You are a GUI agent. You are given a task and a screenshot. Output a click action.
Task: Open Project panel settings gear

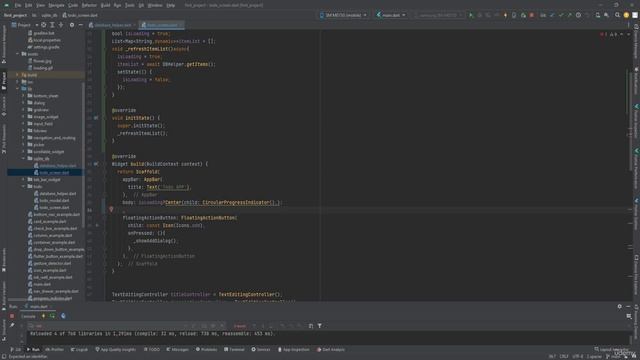coord(72,25)
